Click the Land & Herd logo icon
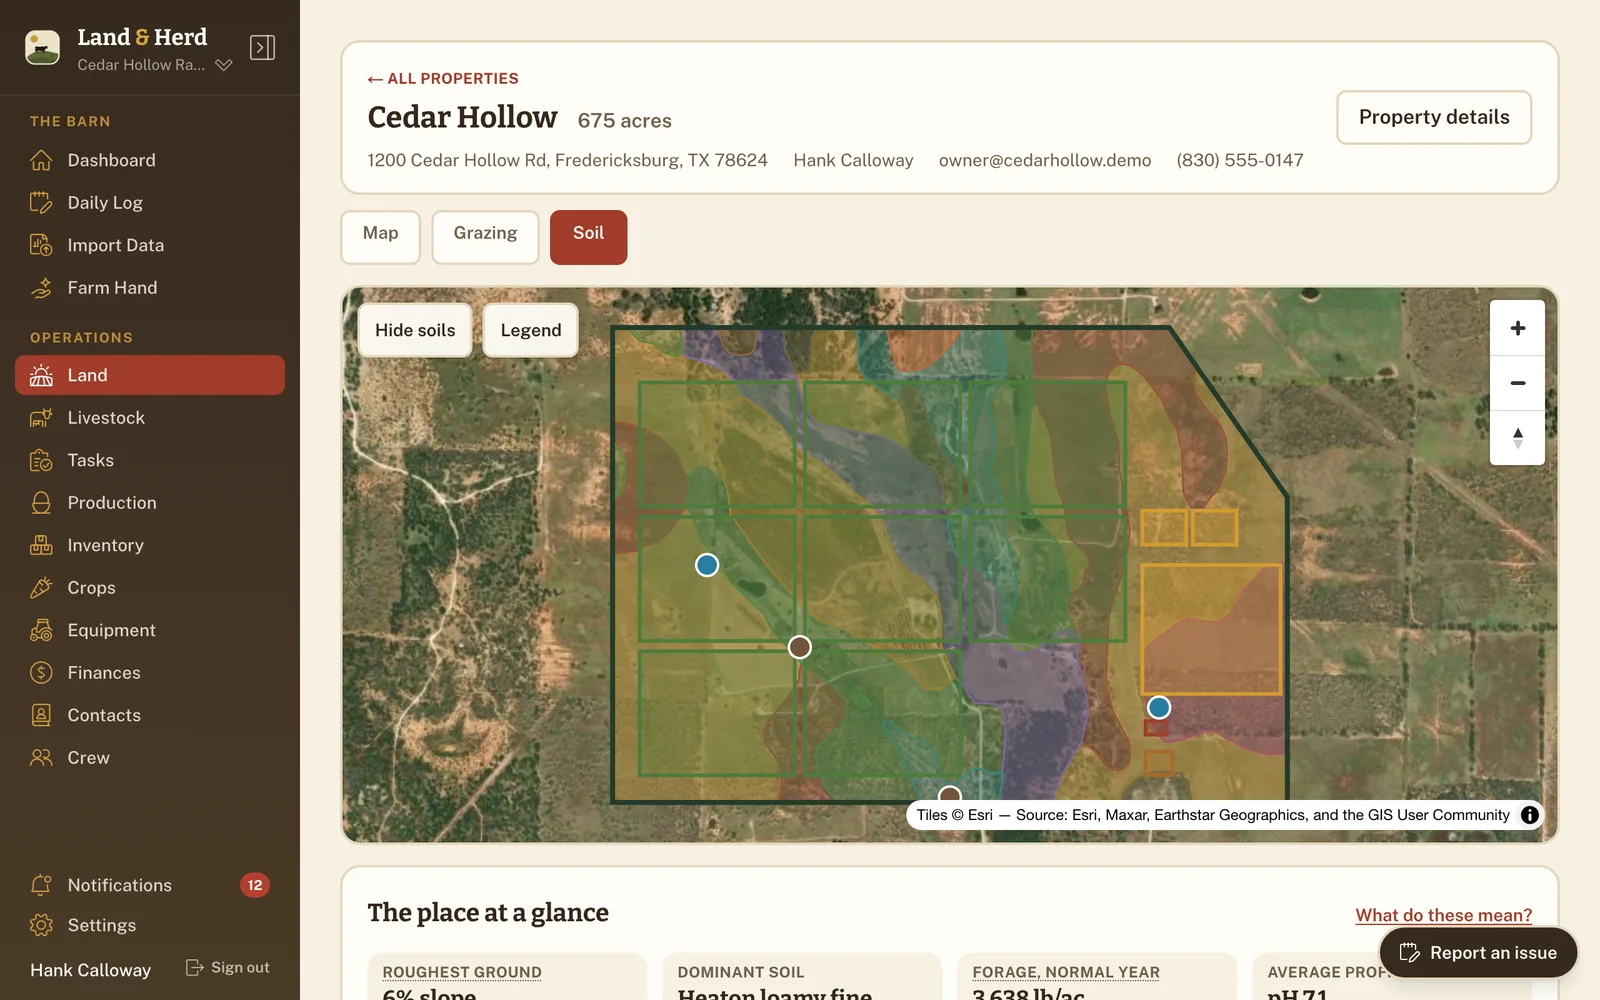Screen dimensions: 1600x1000 (x=42, y=48)
